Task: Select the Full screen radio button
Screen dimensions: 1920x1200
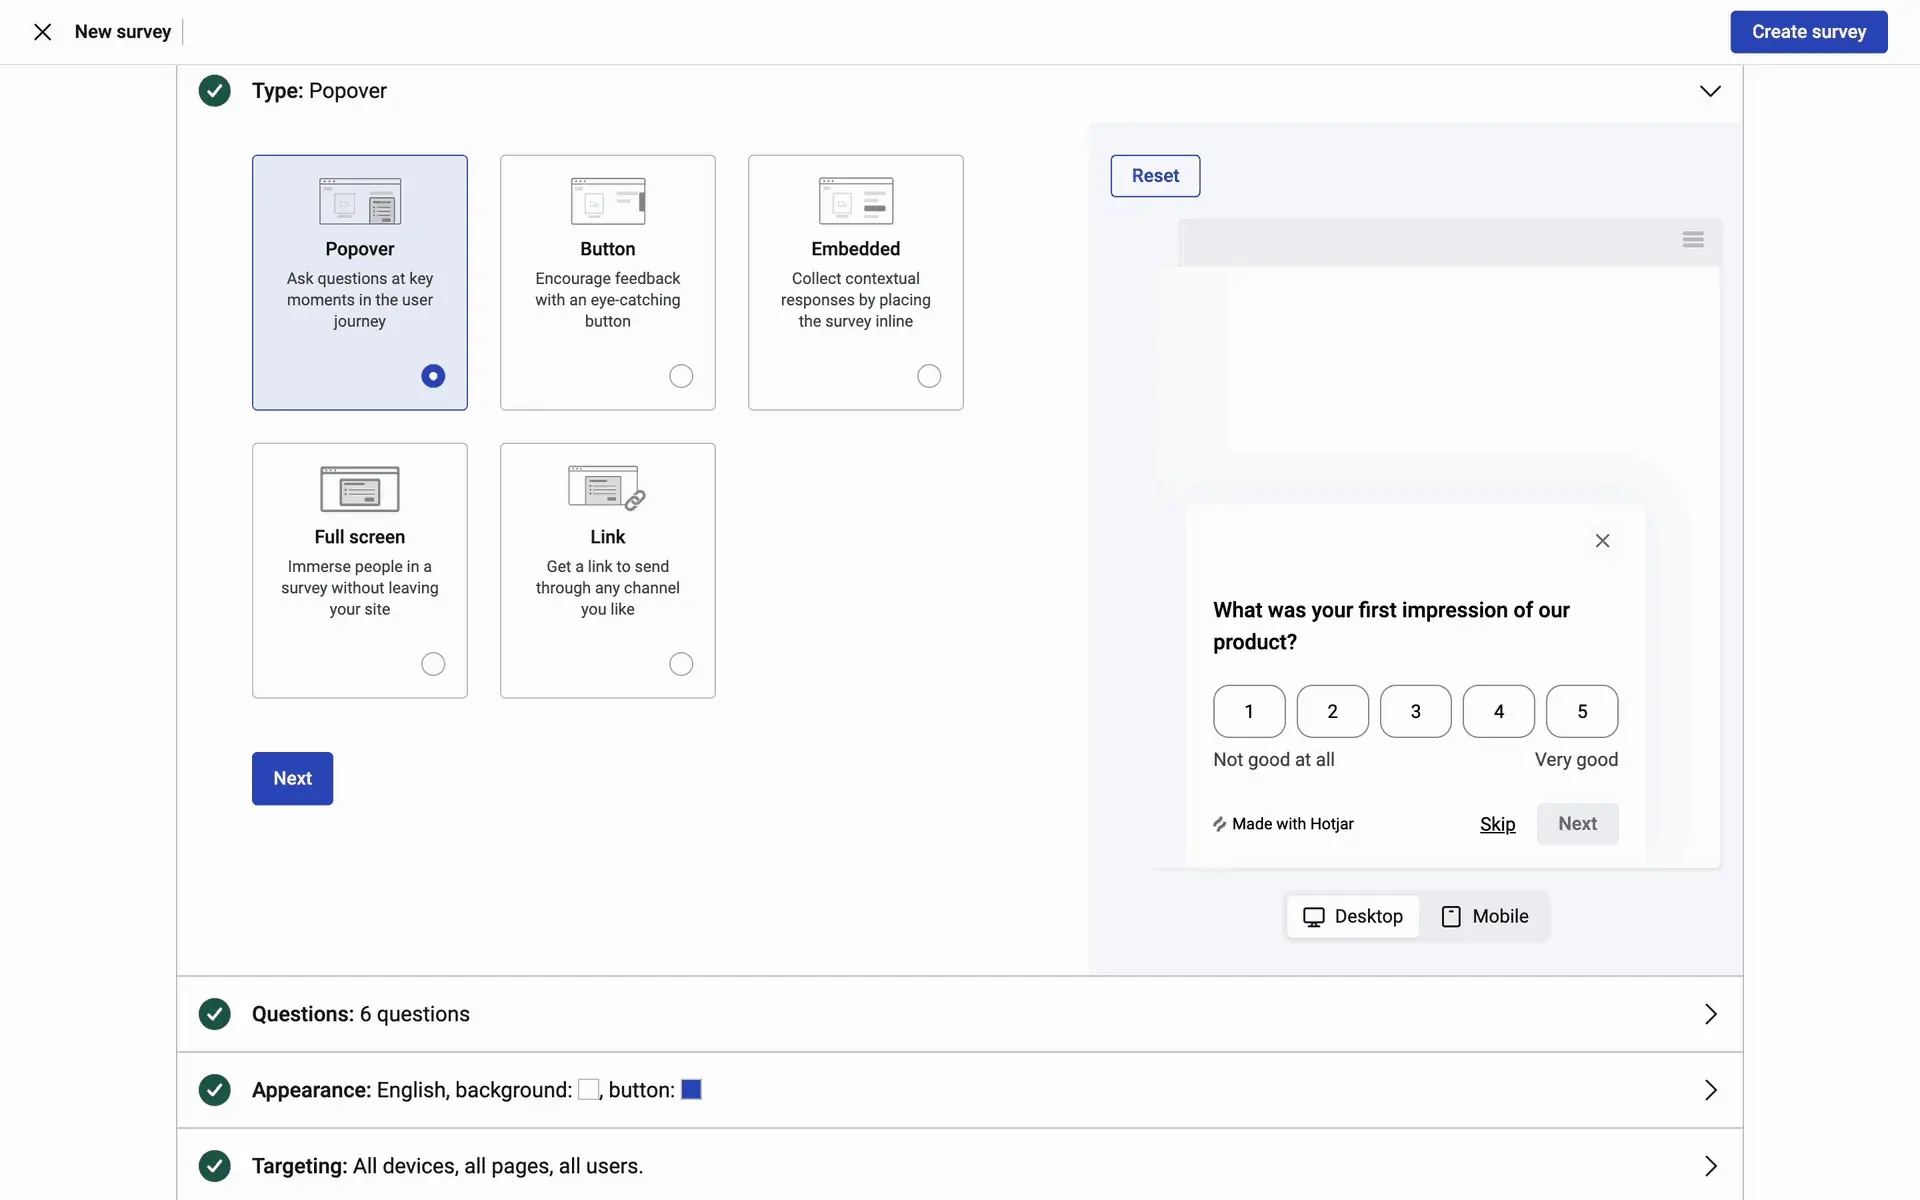Action: click(433, 664)
